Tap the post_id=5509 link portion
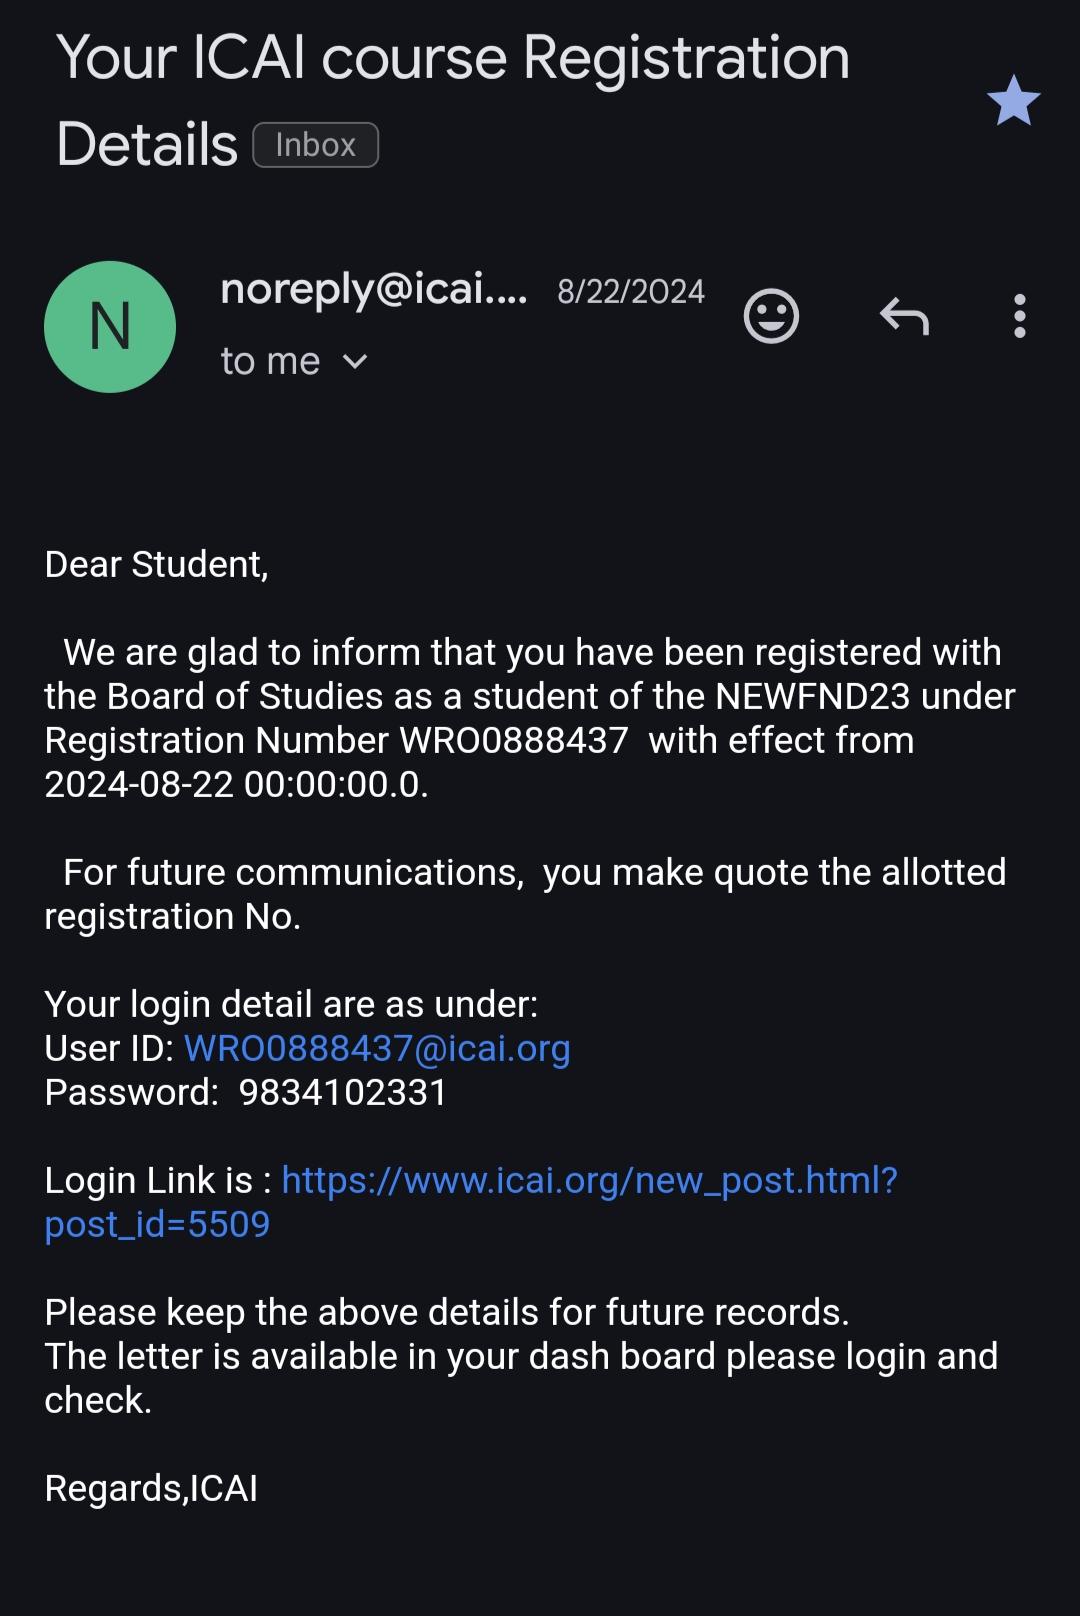The width and height of the screenshot is (1080, 1616). [157, 1224]
